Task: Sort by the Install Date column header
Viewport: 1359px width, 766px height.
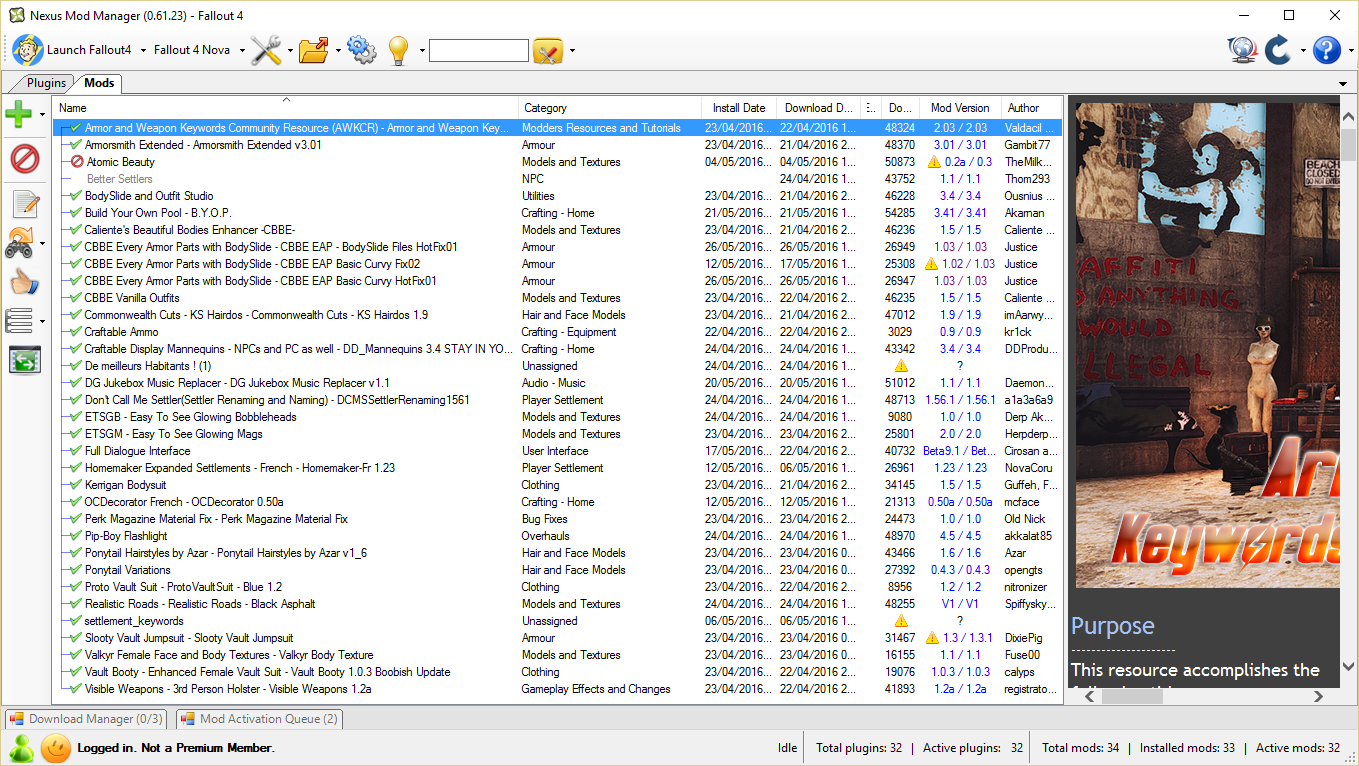Action: tap(739, 108)
